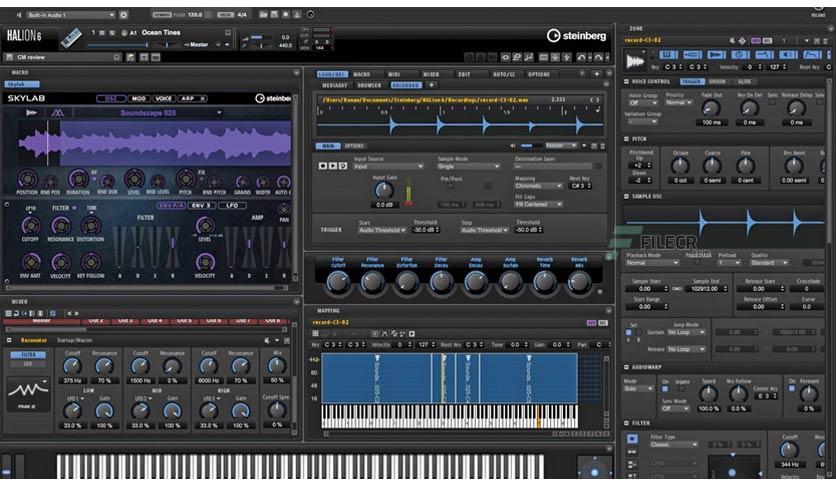Select the fourth blue section icon in Zone toolbar

click(x=740, y=54)
